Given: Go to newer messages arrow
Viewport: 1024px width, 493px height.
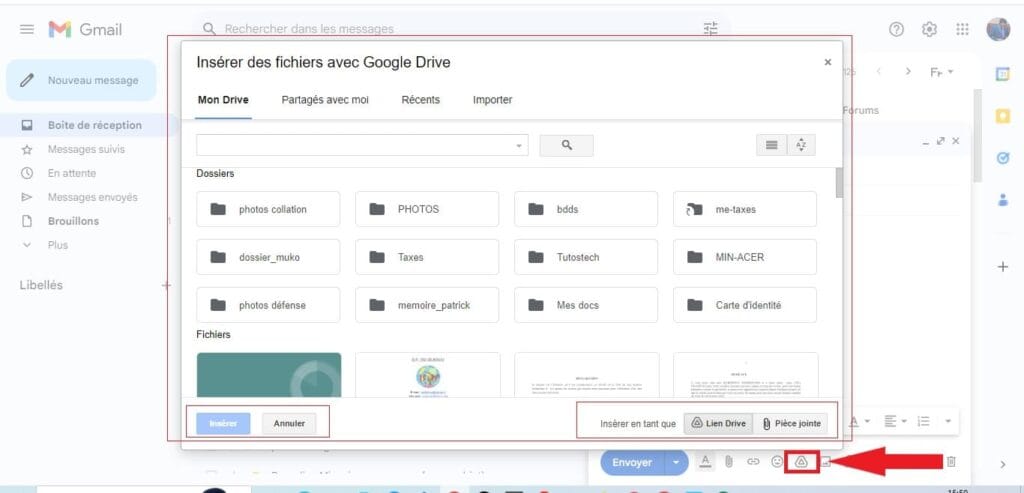Looking at the screenshot, I should 879,71.
